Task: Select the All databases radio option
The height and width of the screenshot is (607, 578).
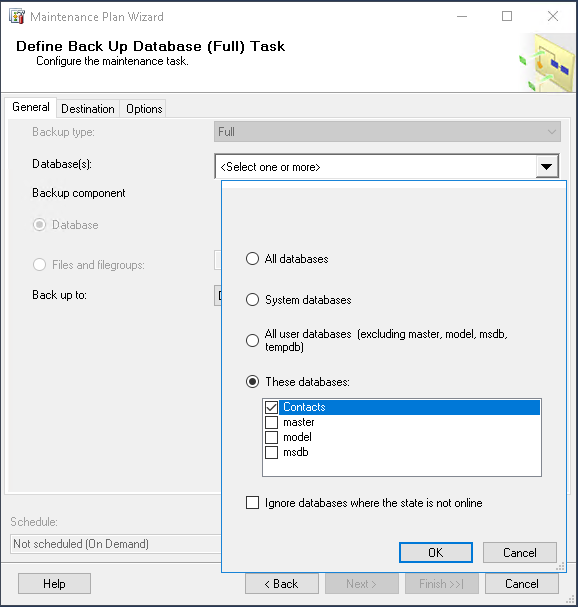Action: pos(252,259)
